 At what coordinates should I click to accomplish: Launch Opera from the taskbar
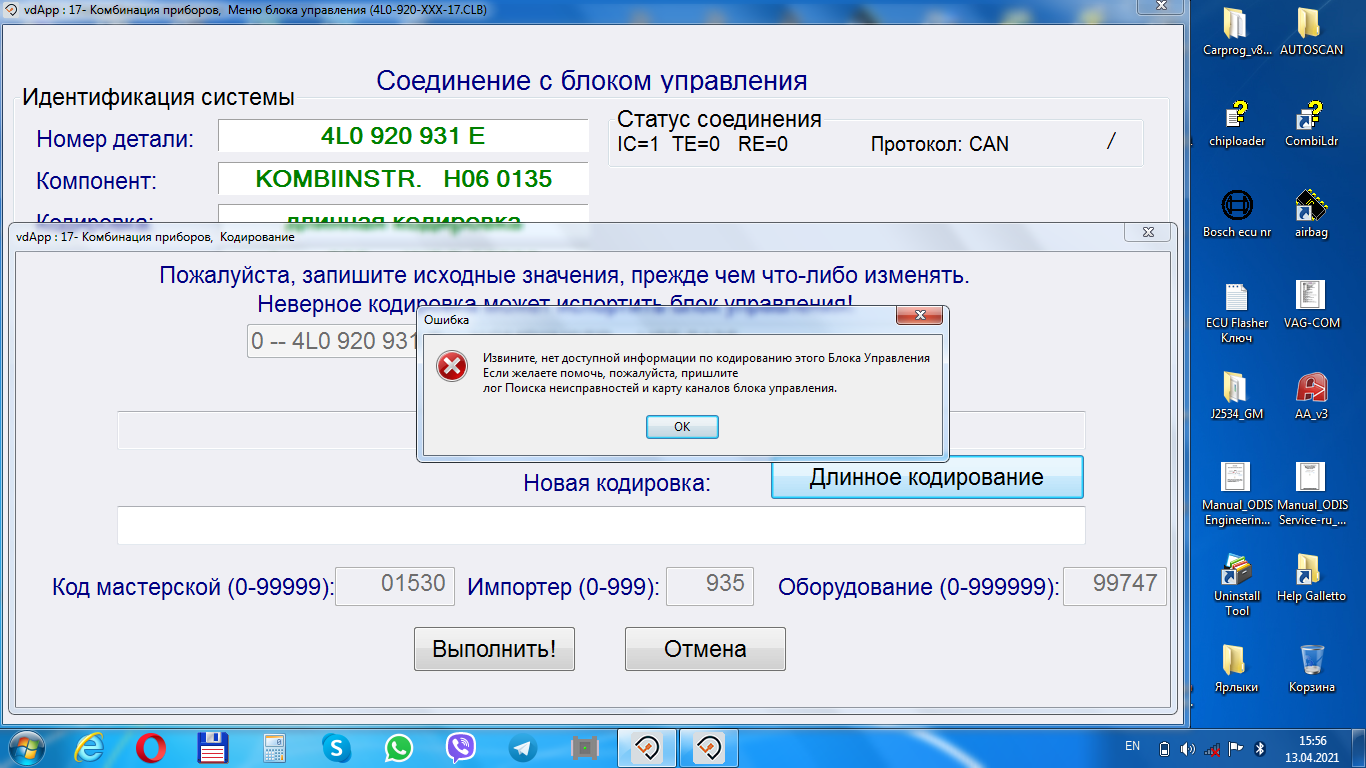[152, 747]
